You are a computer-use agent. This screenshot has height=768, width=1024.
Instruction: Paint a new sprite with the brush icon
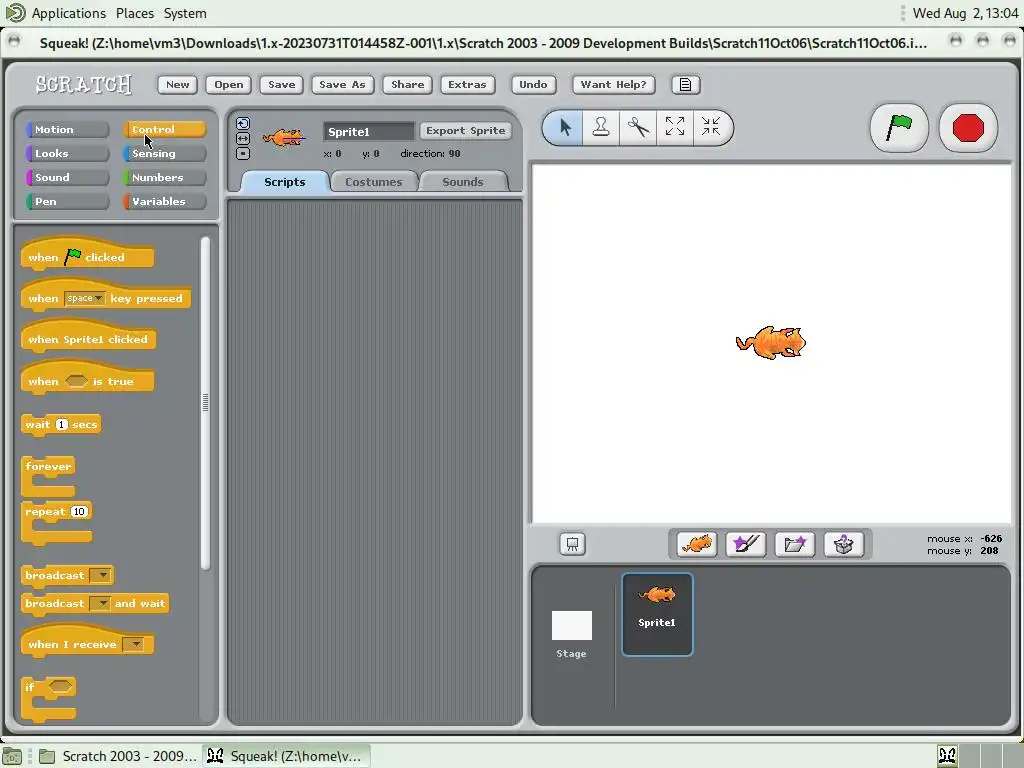[745, 544]
